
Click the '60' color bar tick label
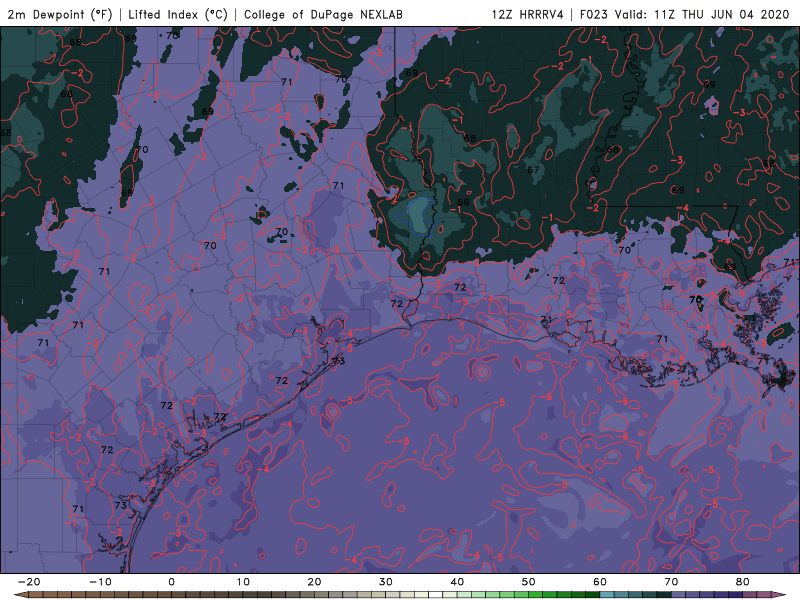coord(600,582)
